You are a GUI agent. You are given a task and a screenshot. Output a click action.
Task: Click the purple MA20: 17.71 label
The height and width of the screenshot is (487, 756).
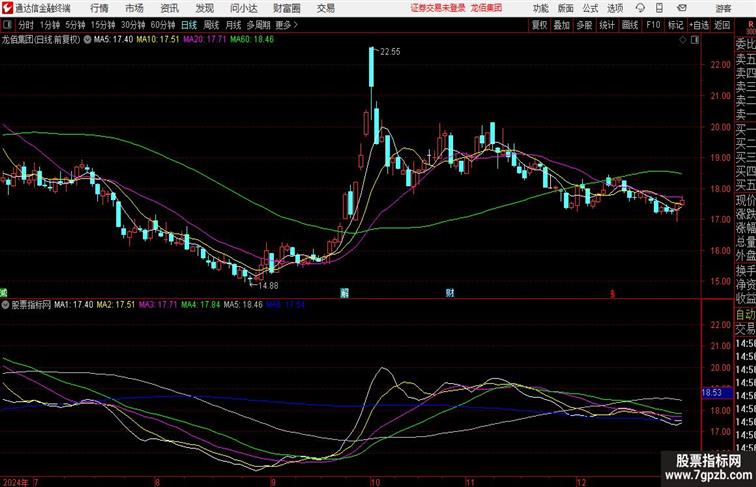point(204,40)
